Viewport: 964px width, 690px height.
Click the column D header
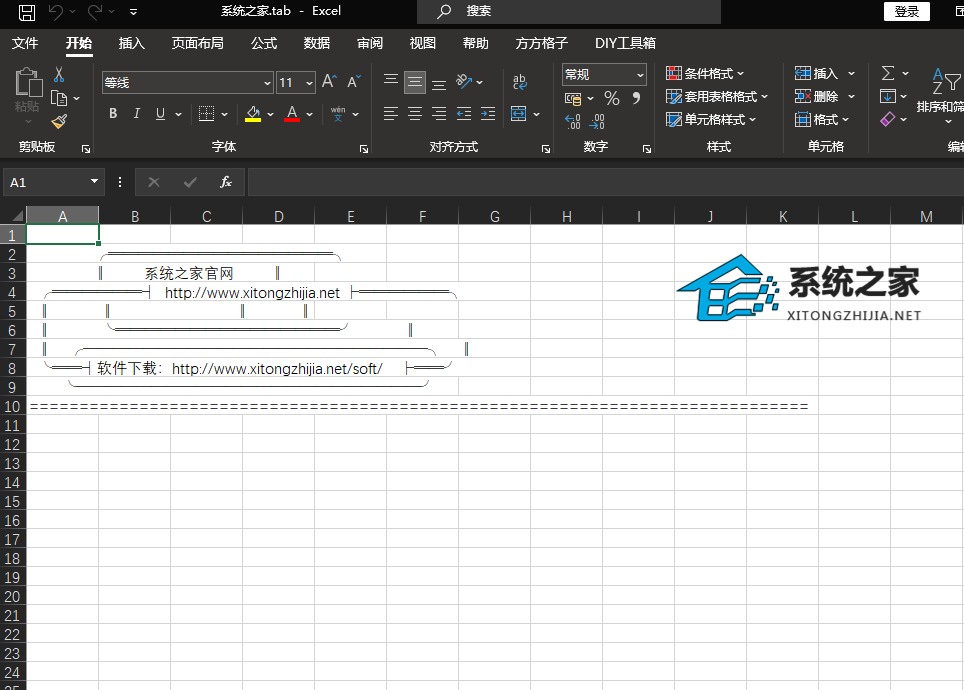click(x=278, y=216)
